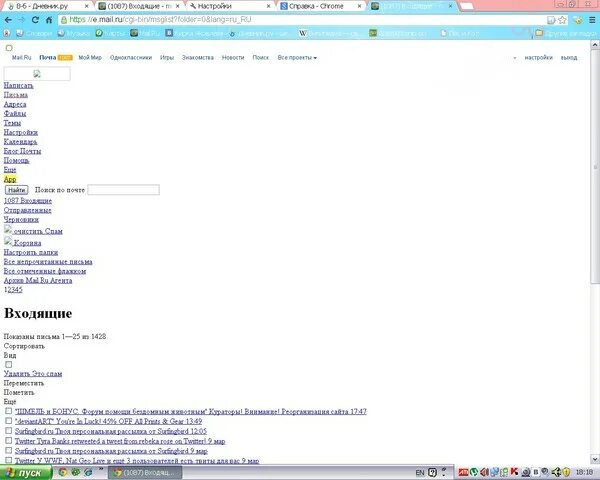This screenshot has width=600, height=480.
Task: Click the broken logo image above Написать
Action: pyautogui.click(x=37, y=73)
